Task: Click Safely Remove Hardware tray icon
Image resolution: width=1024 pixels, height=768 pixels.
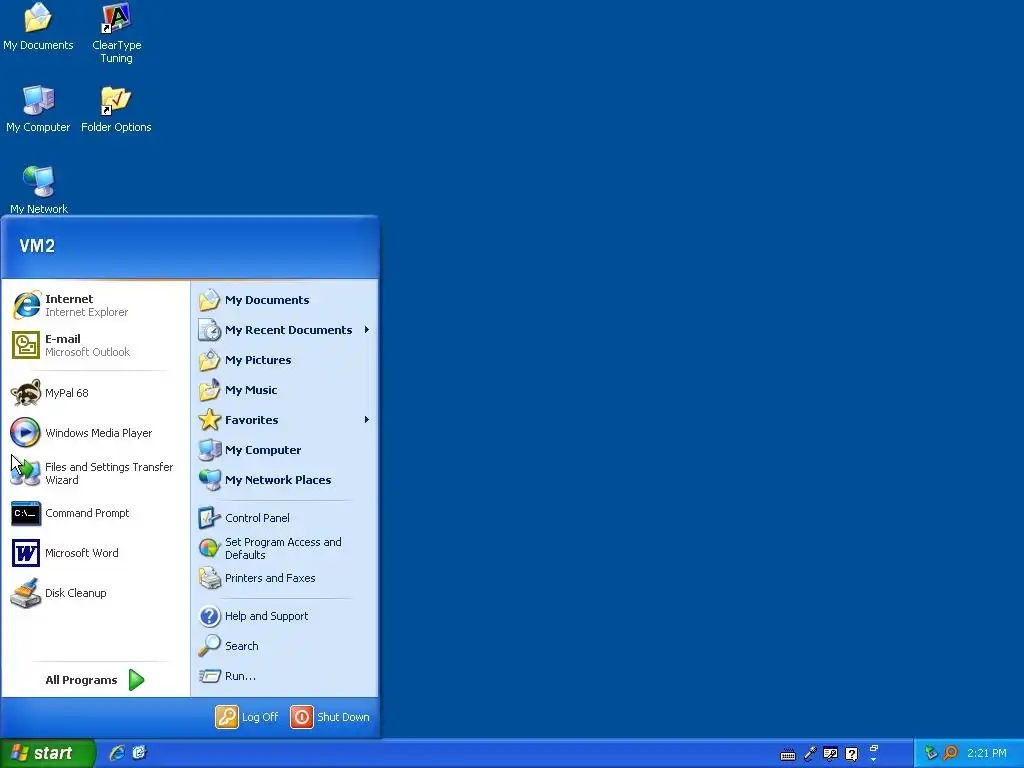Action: (931, 753)
